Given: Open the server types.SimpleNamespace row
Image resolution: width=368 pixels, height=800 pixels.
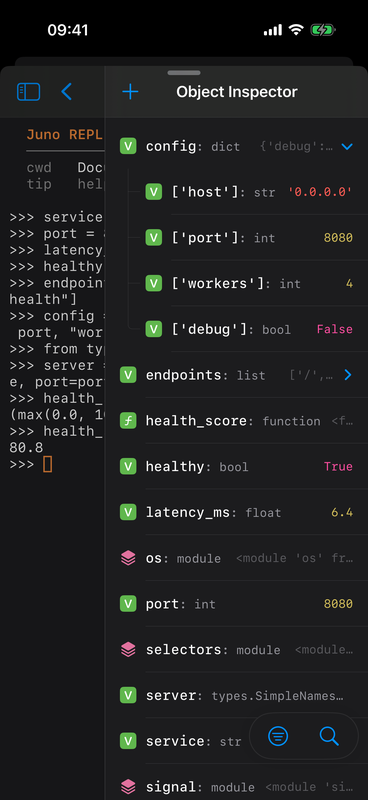Looking at the screenshot, I should 236,695.
